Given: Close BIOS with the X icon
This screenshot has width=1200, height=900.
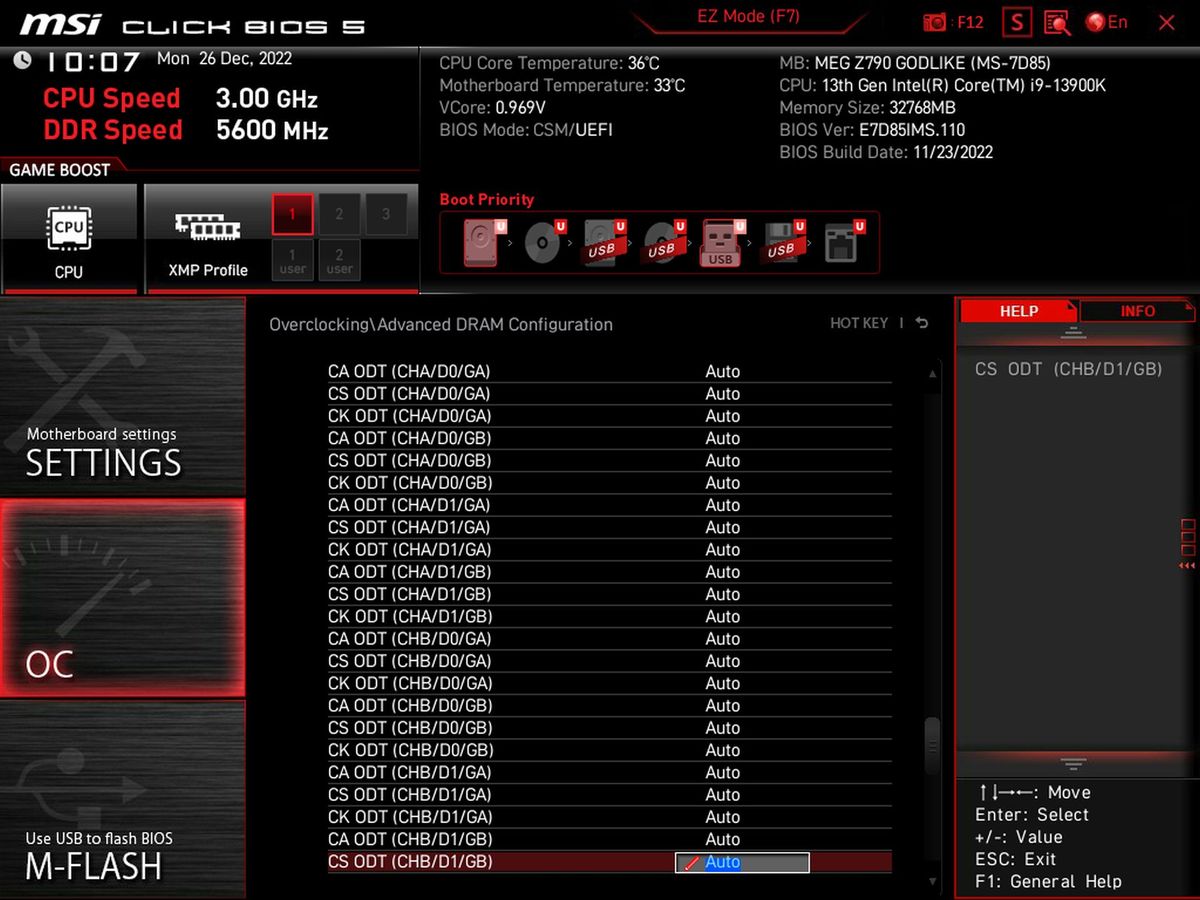Looking at the screenshot, I should (x=1166, y=22).
